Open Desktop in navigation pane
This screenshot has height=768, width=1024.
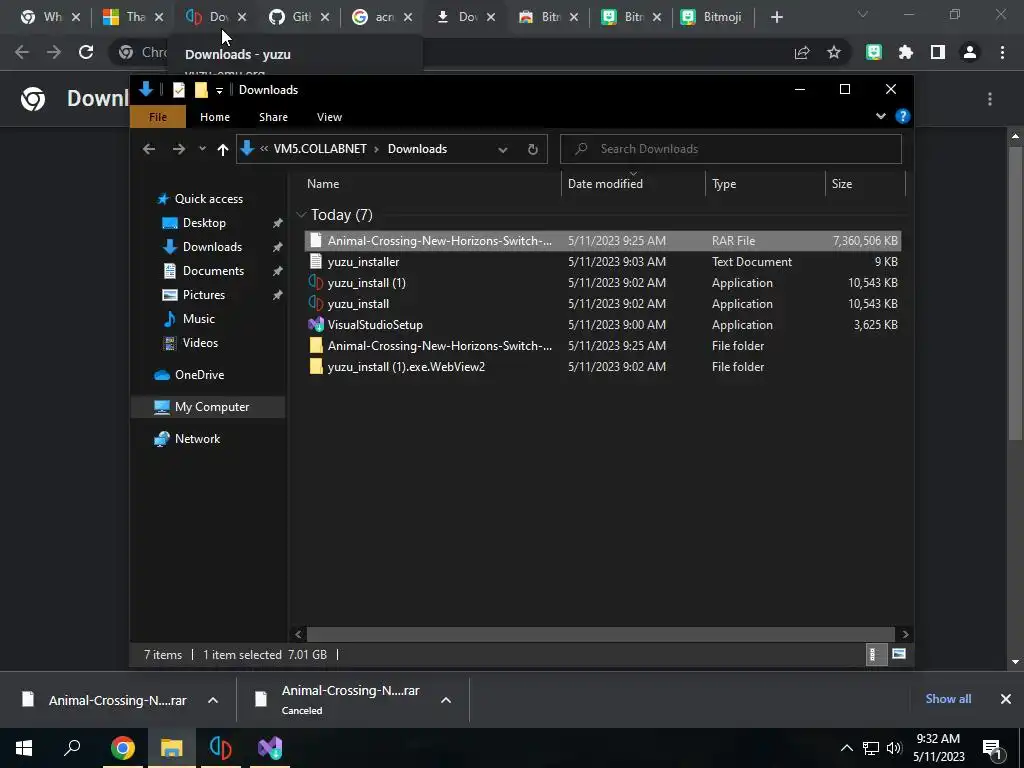[204, 223]
